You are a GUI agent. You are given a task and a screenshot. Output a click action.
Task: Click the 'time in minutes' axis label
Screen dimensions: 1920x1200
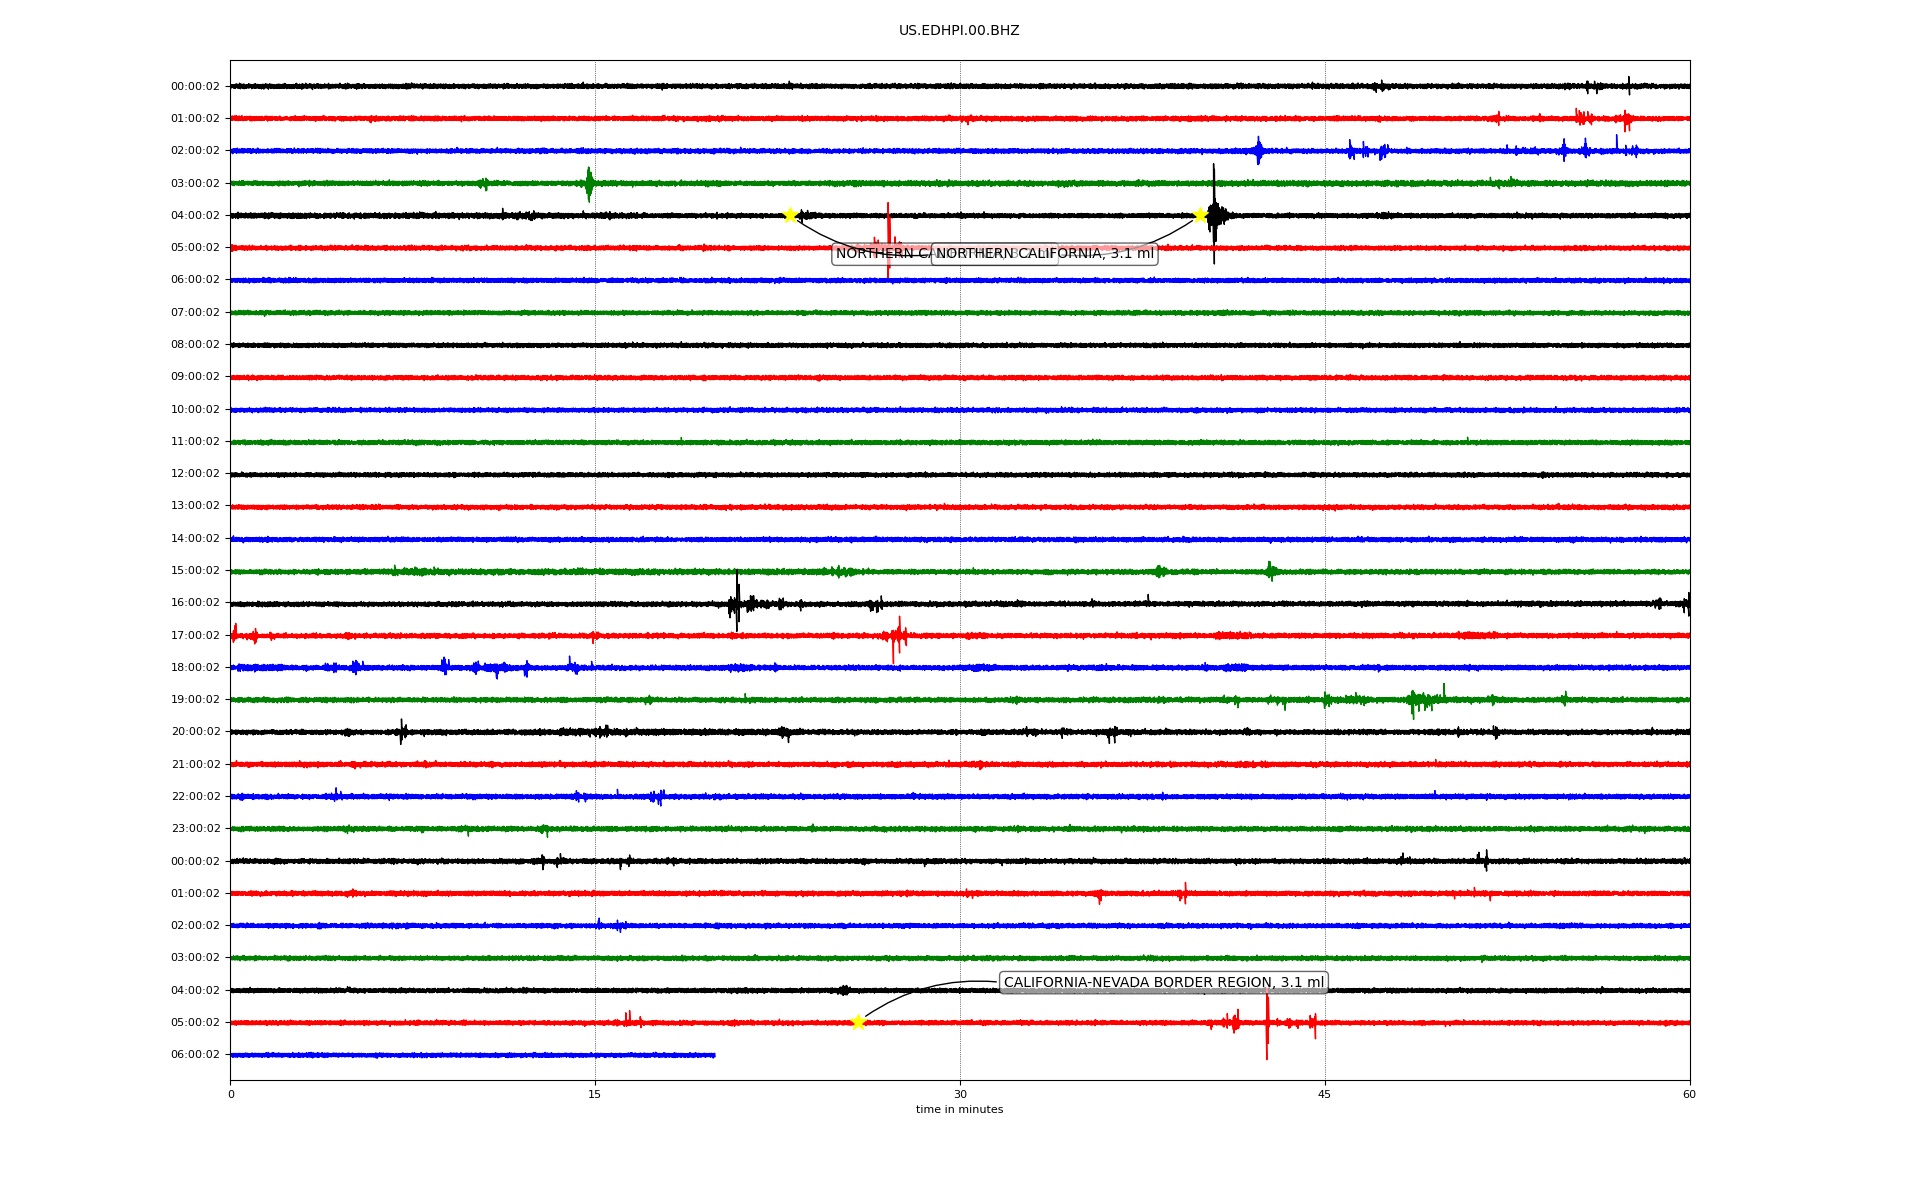click(959, 1109)
